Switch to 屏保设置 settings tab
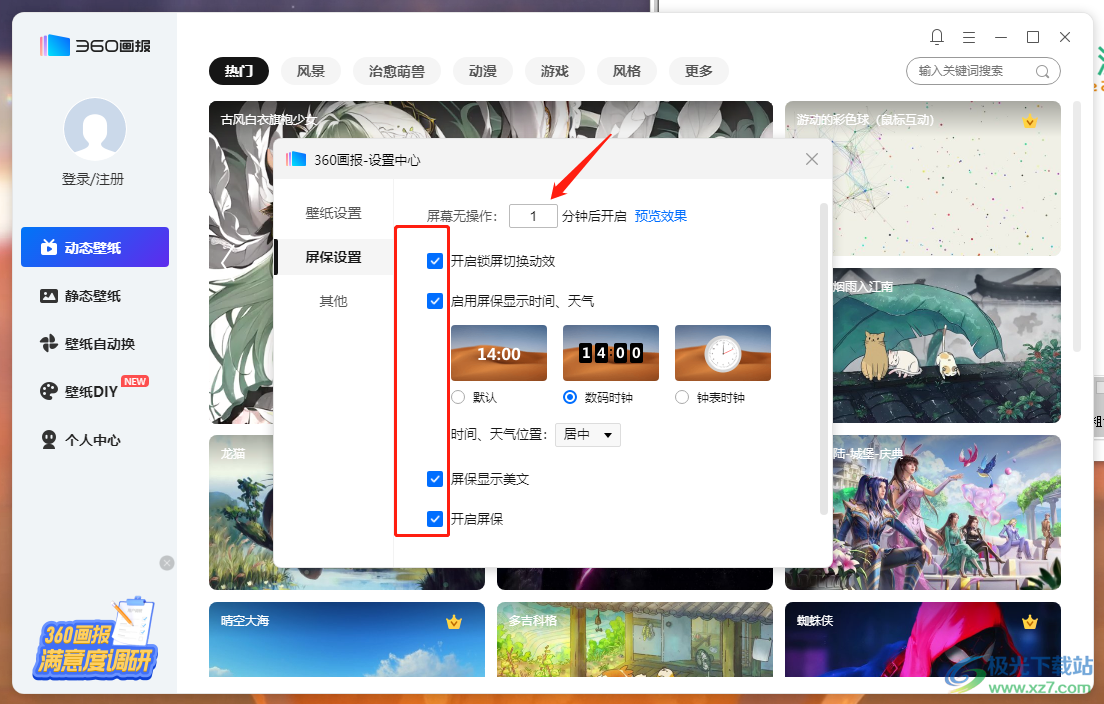This screenshot has width=1104, height=704. click(334, 257)
